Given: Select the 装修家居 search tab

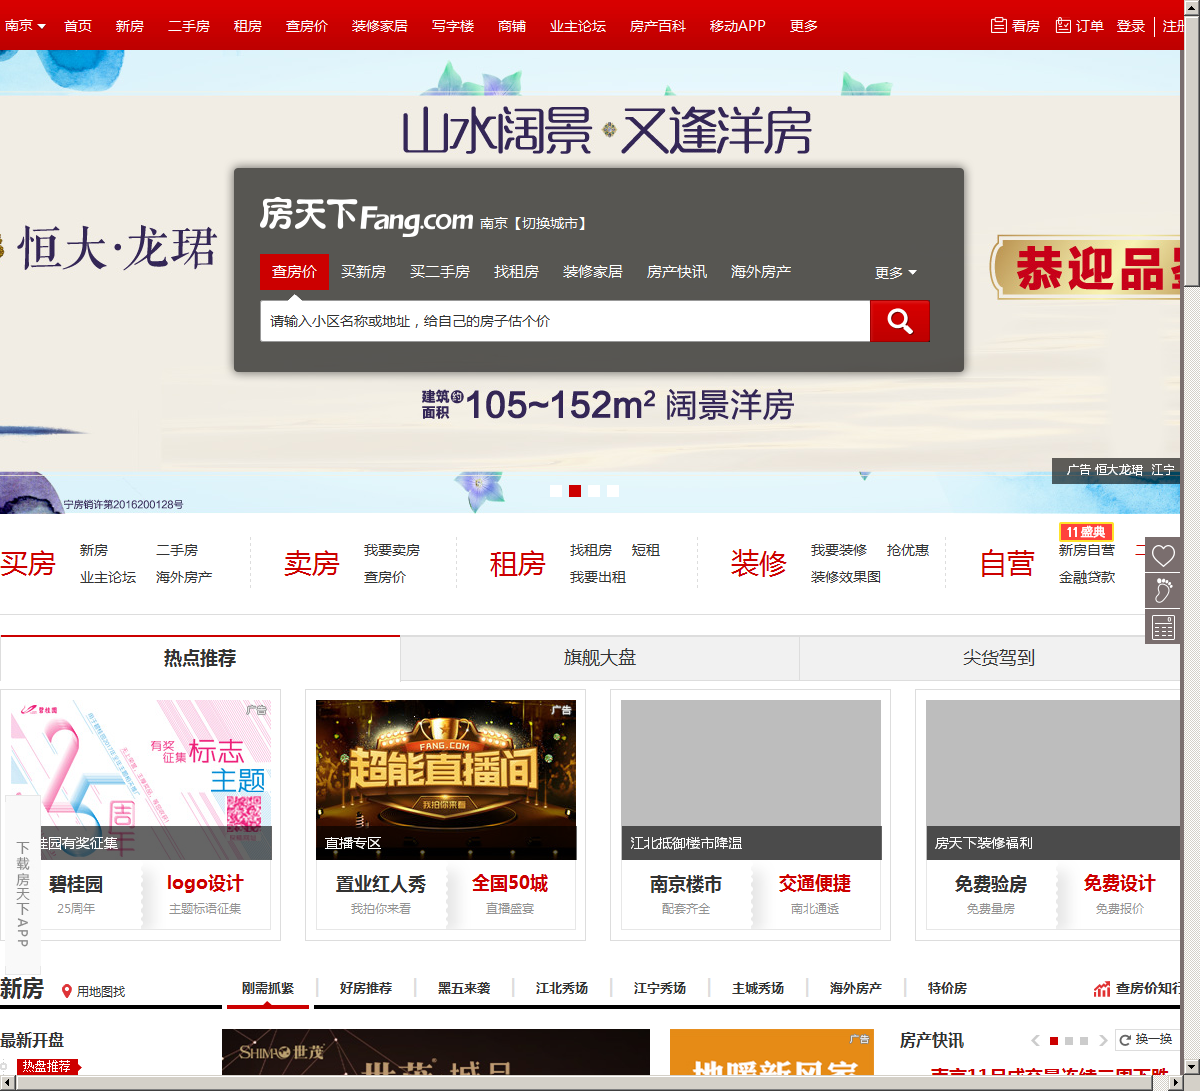Looking at the screenshot, I should (592, 272).
